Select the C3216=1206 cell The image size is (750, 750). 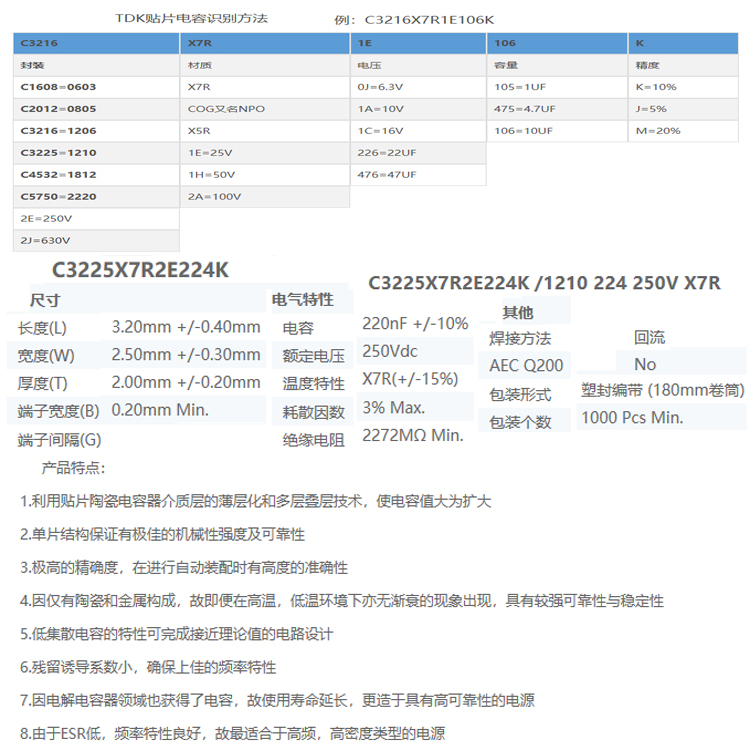(x=96, y=131)
